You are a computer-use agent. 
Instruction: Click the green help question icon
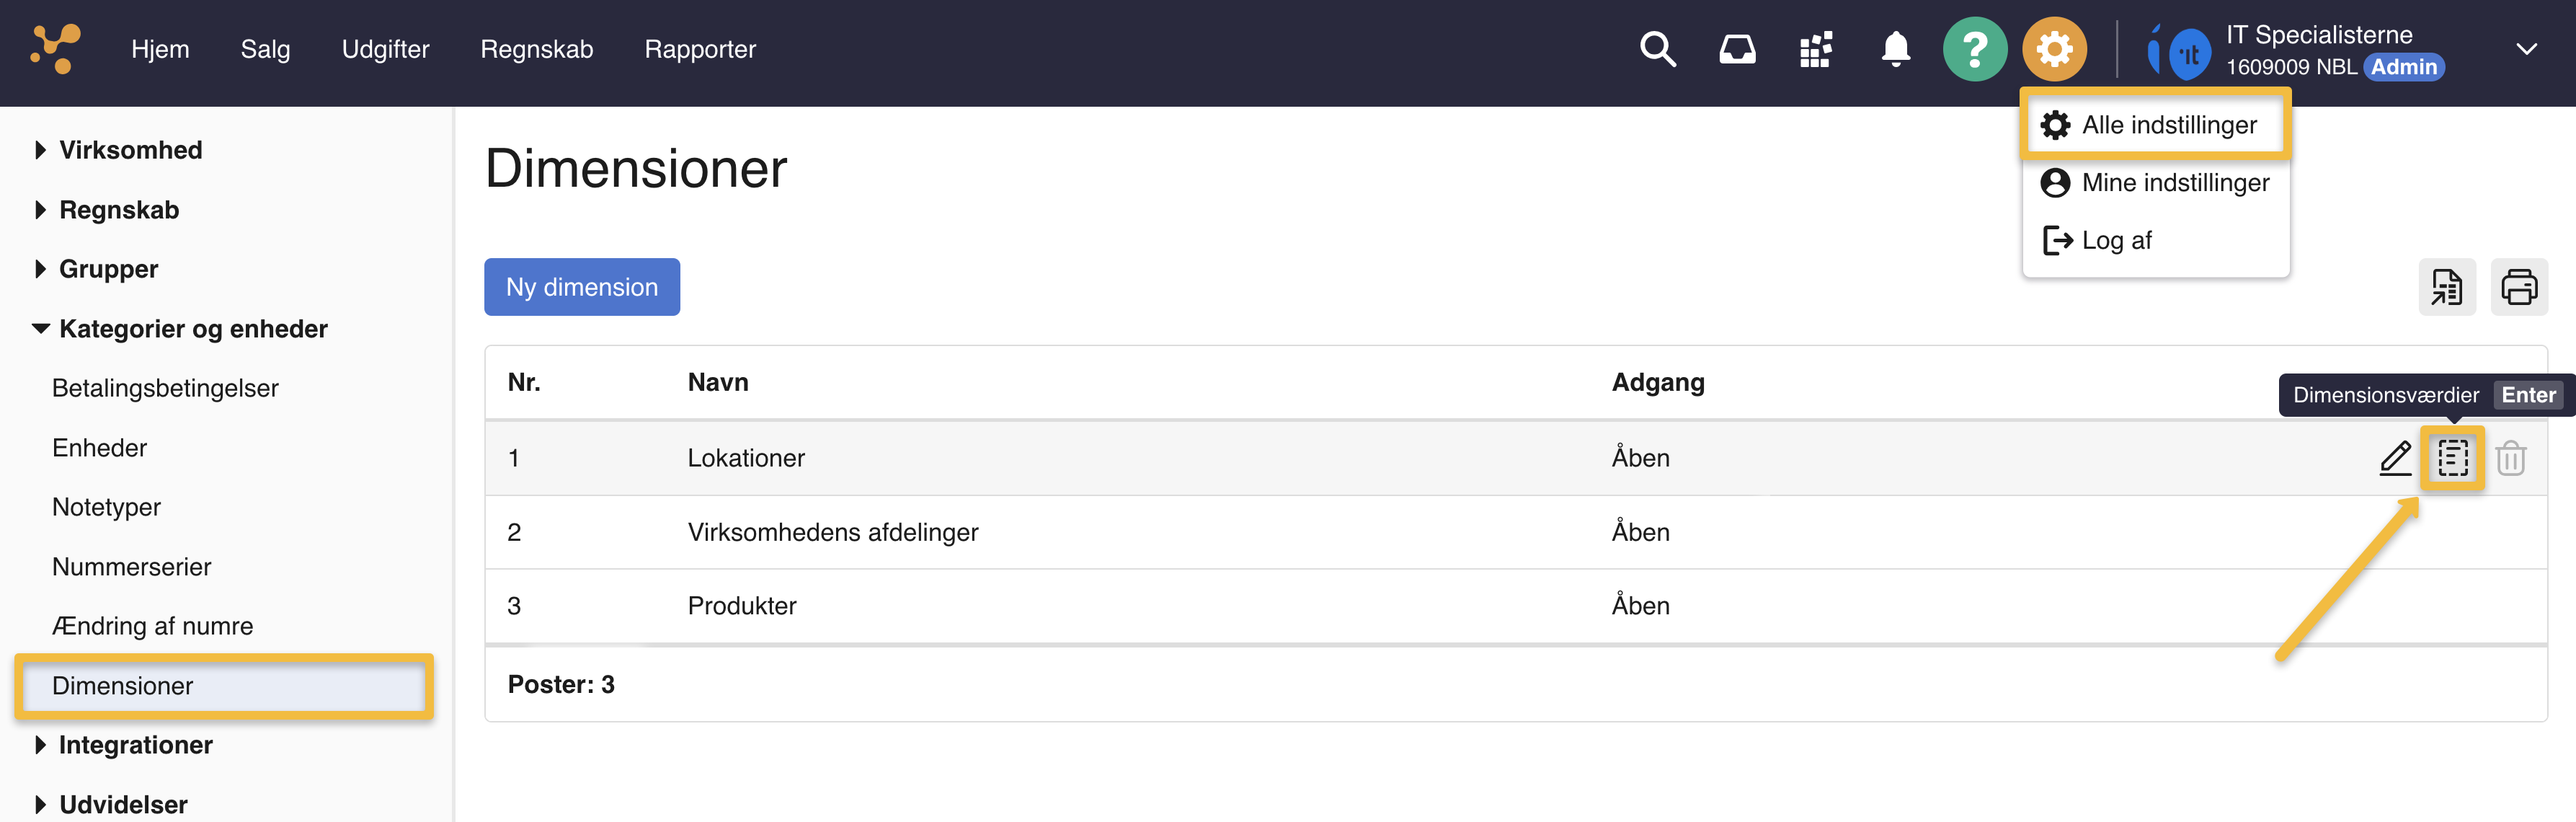(1974, 49)
